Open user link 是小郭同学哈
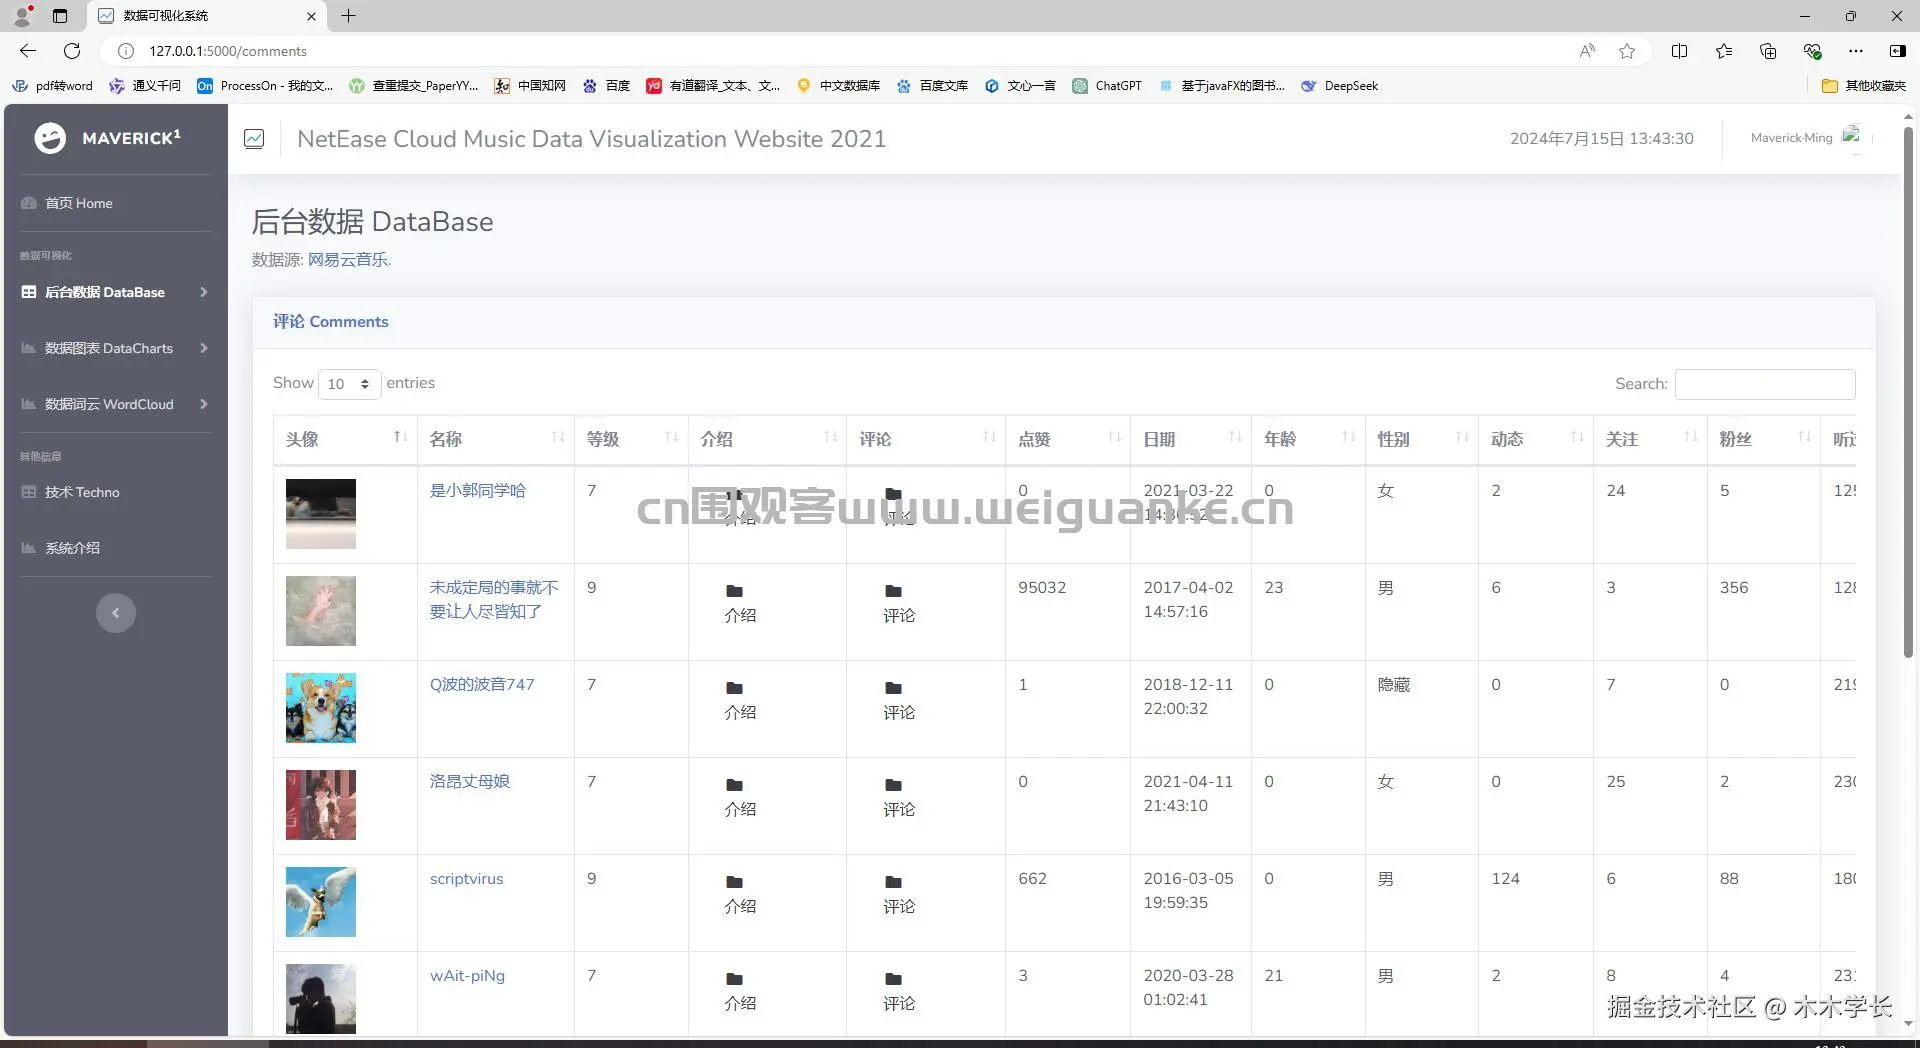1920x1048 pixels. (477, 490)
